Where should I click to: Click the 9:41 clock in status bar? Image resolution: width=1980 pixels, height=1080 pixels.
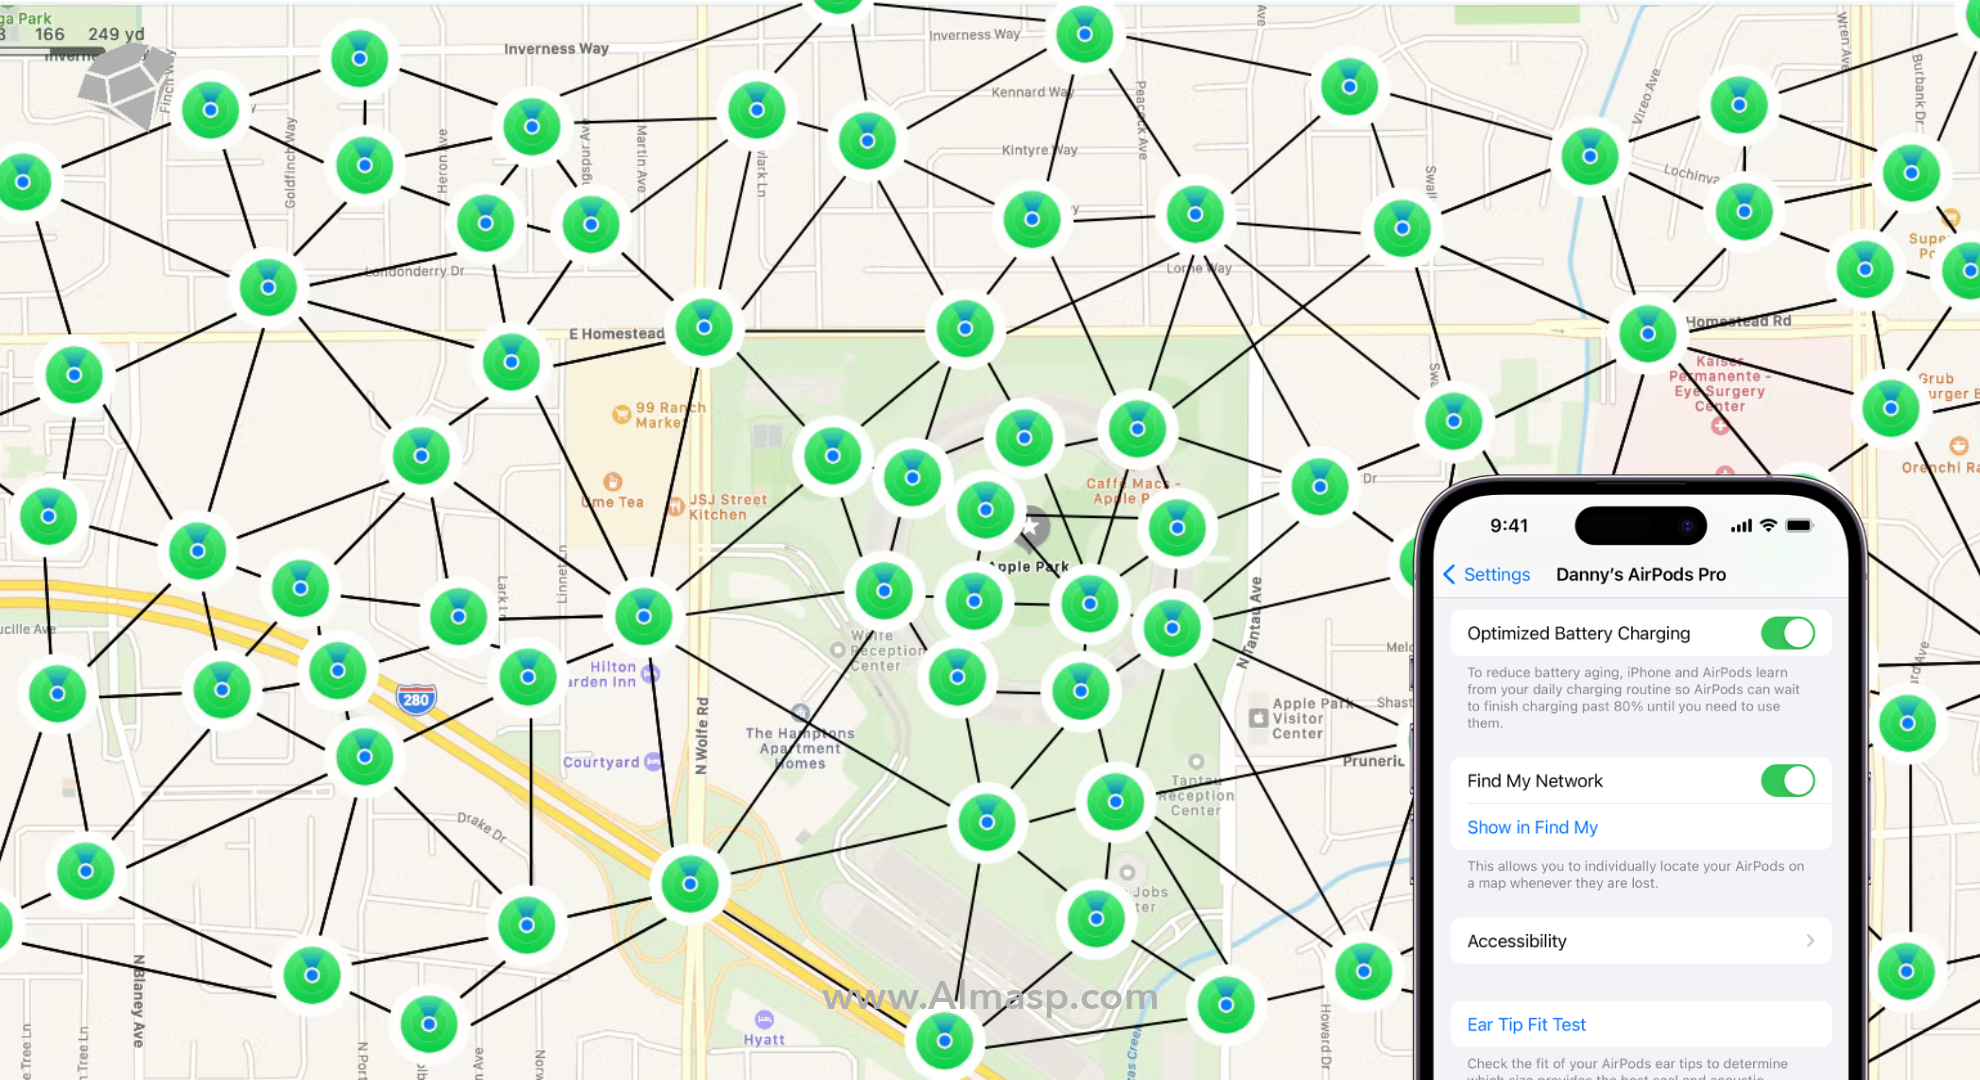point(1508,525)
